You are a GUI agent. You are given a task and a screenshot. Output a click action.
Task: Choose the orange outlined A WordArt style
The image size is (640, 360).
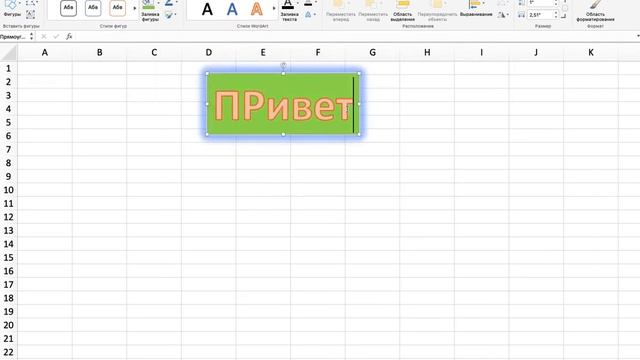tap(257, 9)
